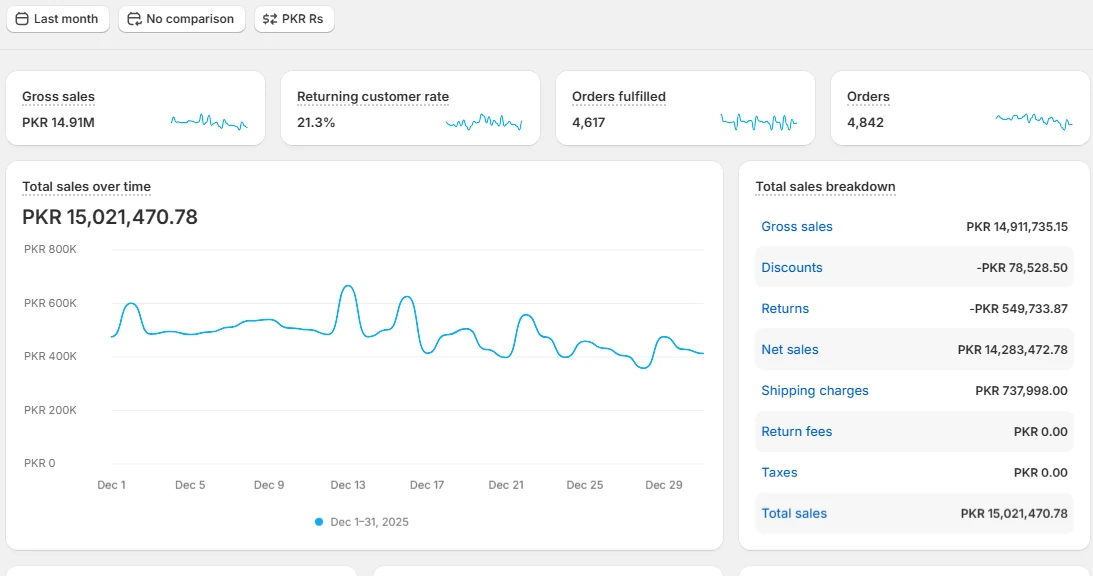Click the Dec 1–31, 2025 legend label
1093x576 pixels.
pyautogui.click(x=369, y=522)
